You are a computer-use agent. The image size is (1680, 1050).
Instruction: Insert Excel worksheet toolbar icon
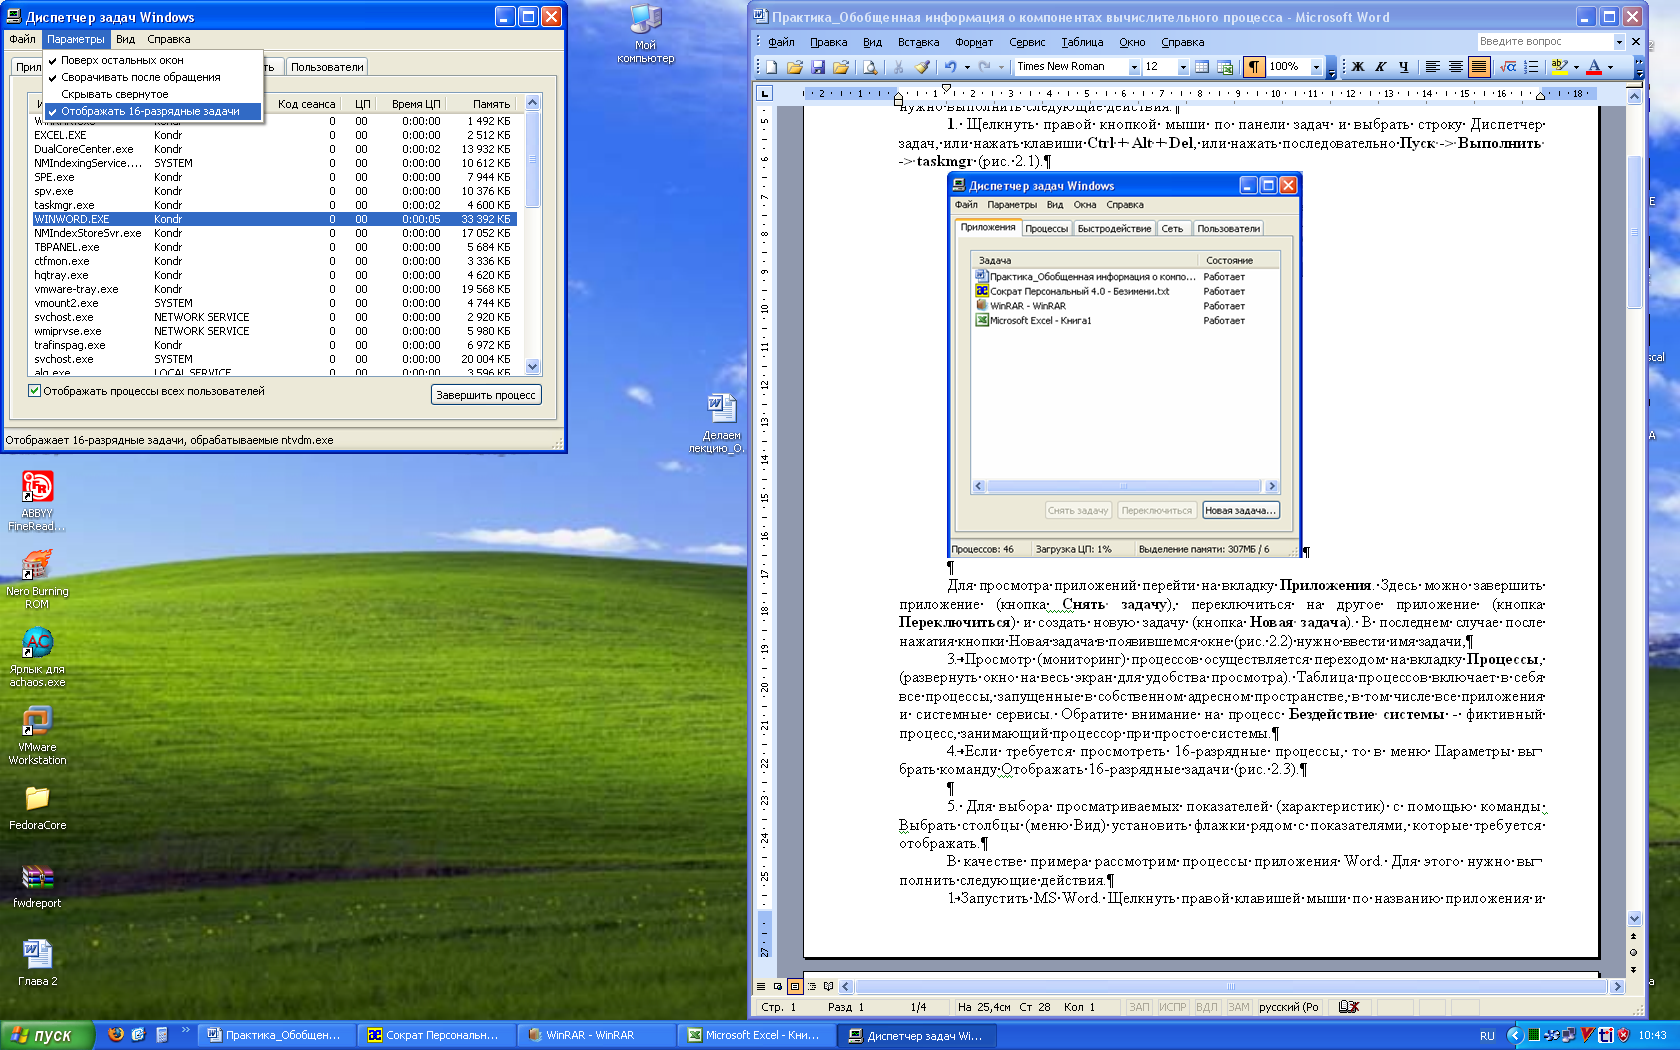1225,67
